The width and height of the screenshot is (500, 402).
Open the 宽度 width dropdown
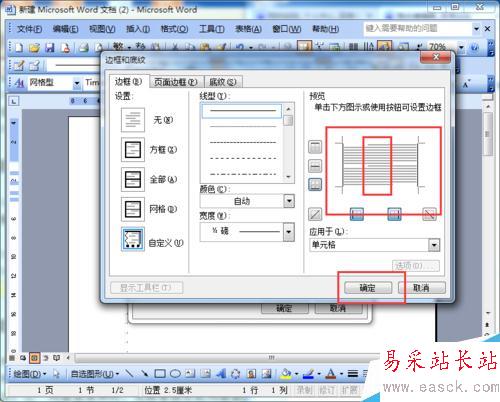pos(289,231)
